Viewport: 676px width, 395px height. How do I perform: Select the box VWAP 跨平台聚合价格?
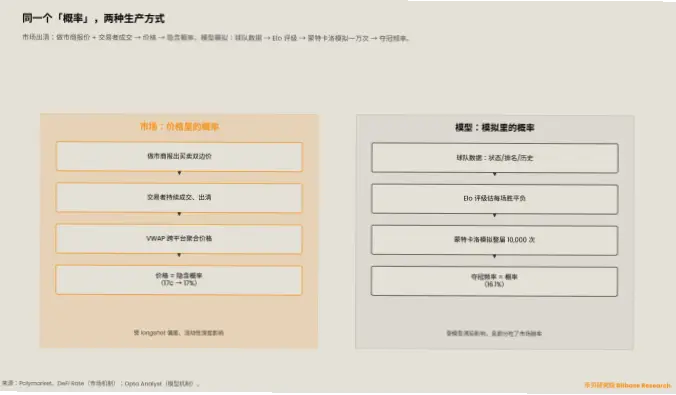click(x=179, y=238)
